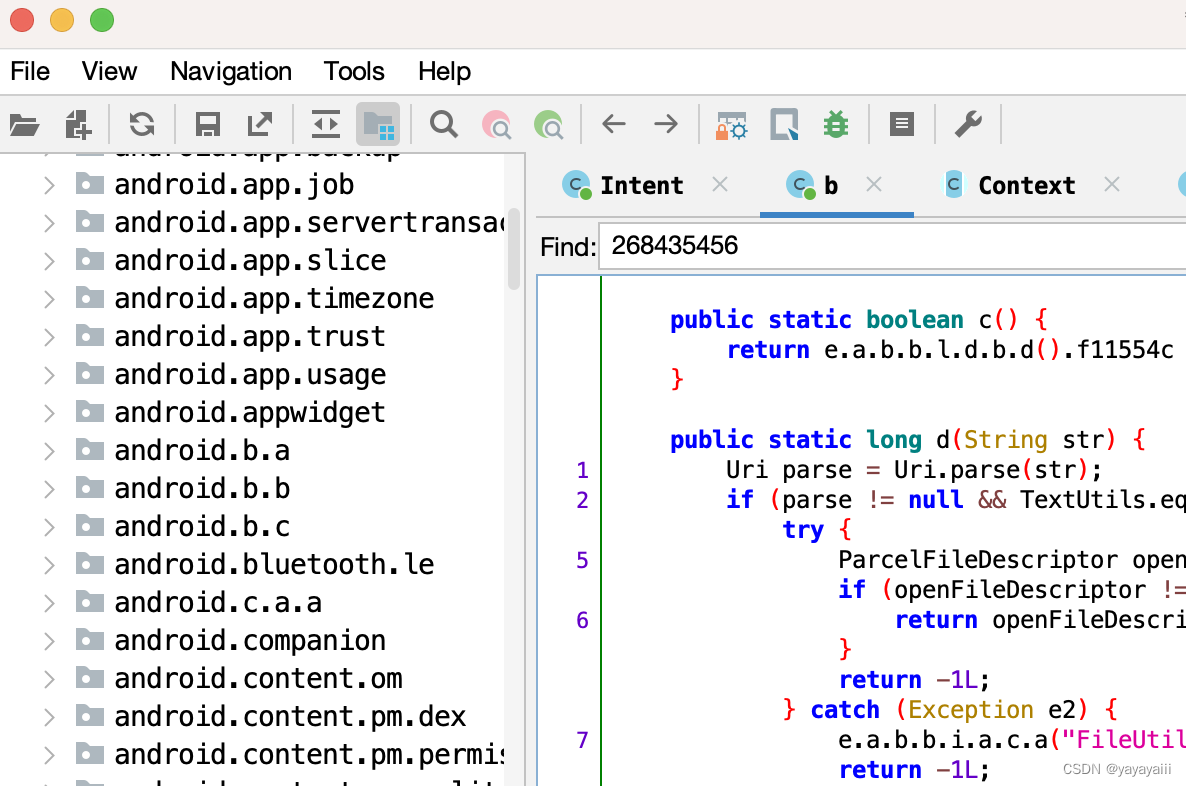This screenshot has height=786, width=1186.
Task: Click the Context tab class icon
Action: pyautogui.click(x=954, y=185)
